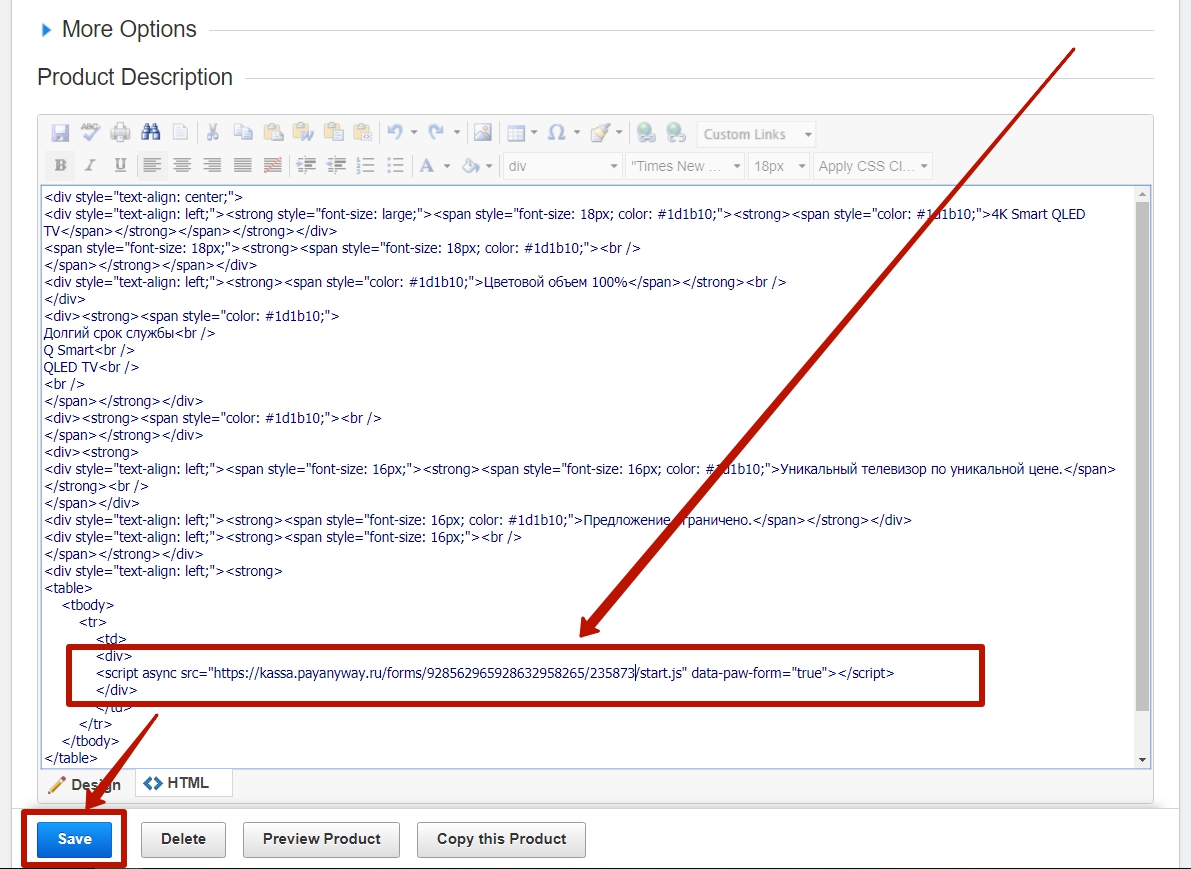The image size is (1191, 869).
Task: Click Paste as HTML icon
Action: point(363,133)
